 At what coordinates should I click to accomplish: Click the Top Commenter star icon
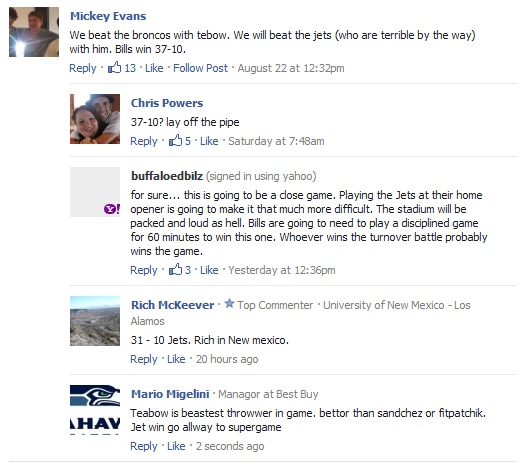229,304
